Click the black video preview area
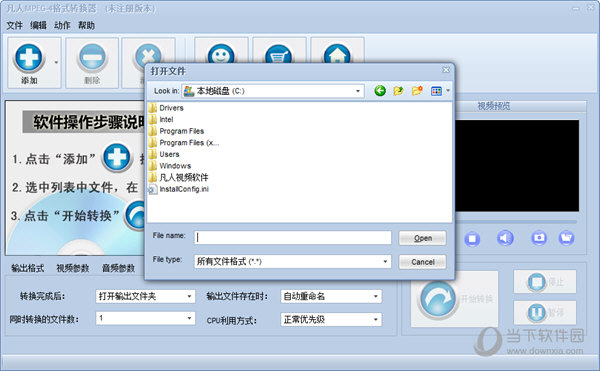The width and height of the screenshot is (600, 371). coord(517,166)
